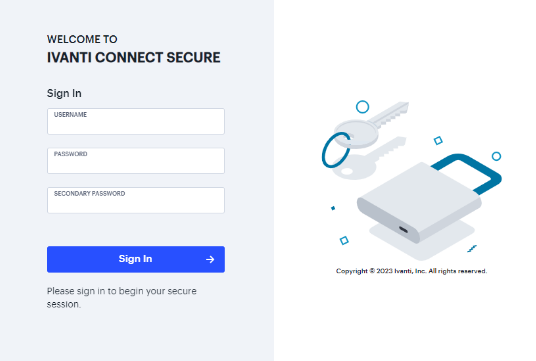536x361 pixels.
Task: Click the Ivanti Connect Secure heading
Action: 134,57
